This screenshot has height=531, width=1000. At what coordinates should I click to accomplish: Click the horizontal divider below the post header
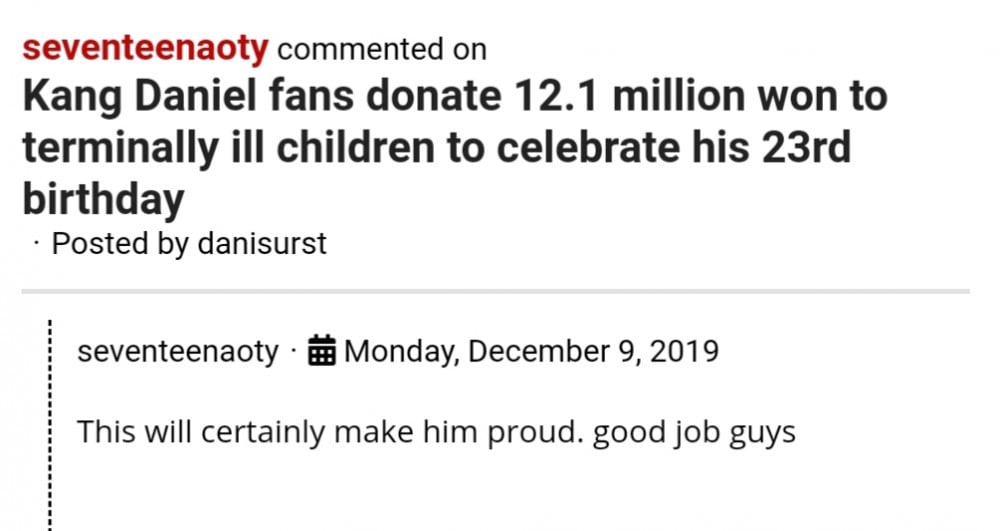[495, 291]
